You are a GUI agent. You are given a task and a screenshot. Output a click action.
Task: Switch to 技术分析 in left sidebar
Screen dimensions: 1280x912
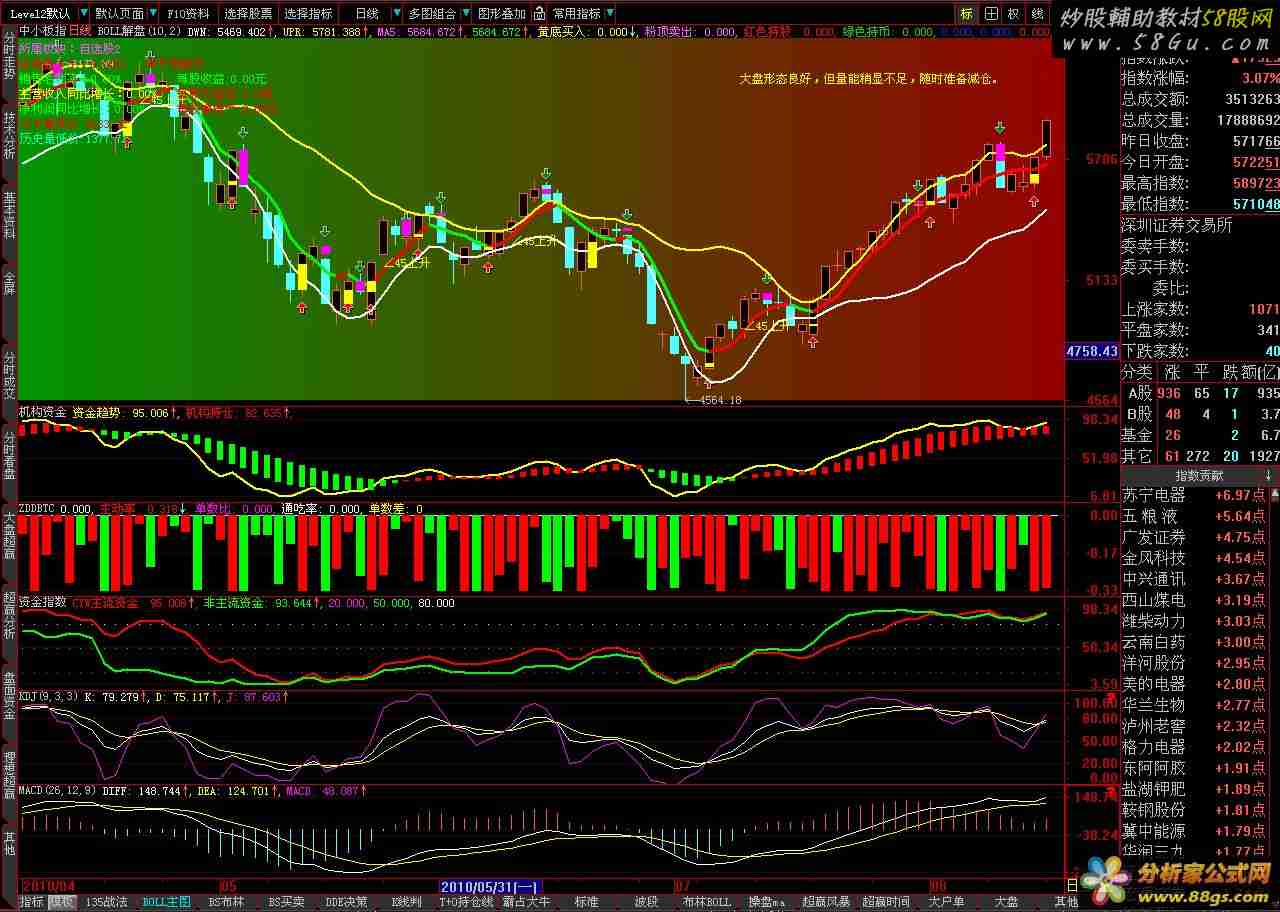pyautogui.click(x=9, y=135)
